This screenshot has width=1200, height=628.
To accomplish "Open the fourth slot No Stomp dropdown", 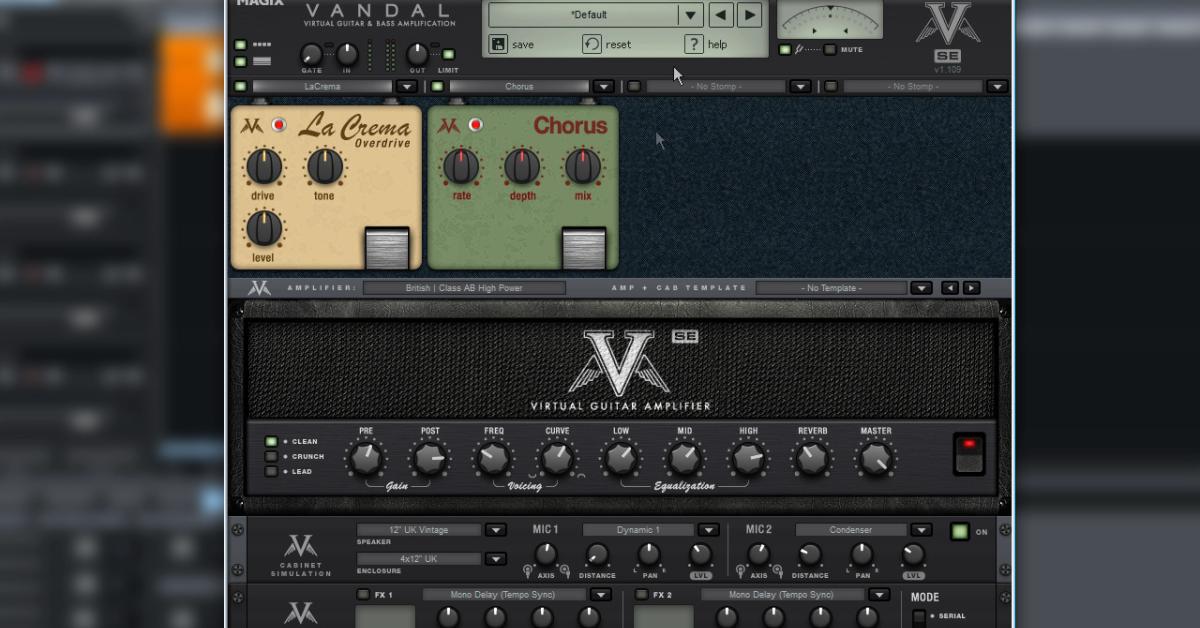I will [997, 87].
